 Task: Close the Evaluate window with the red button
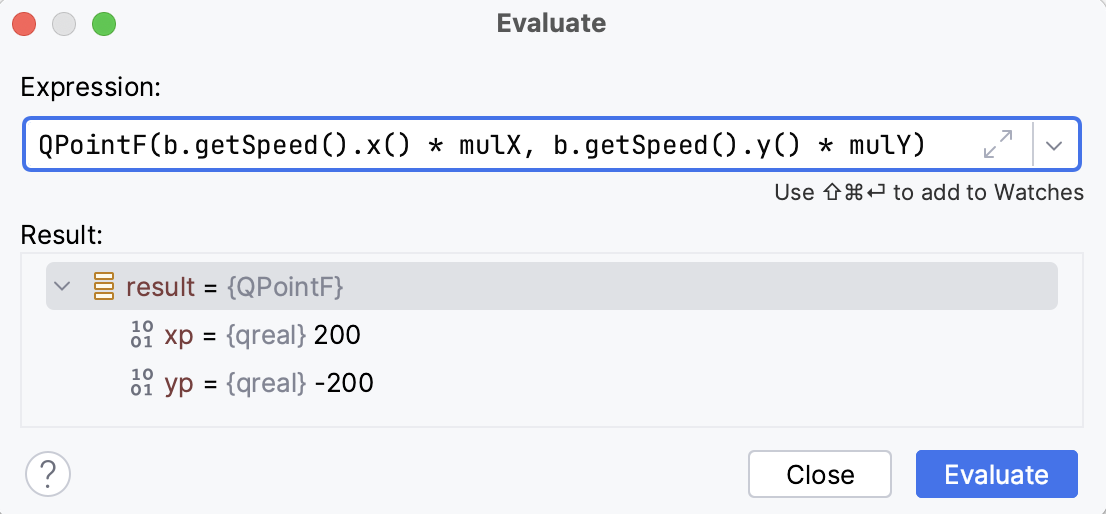tap(25, 24)
